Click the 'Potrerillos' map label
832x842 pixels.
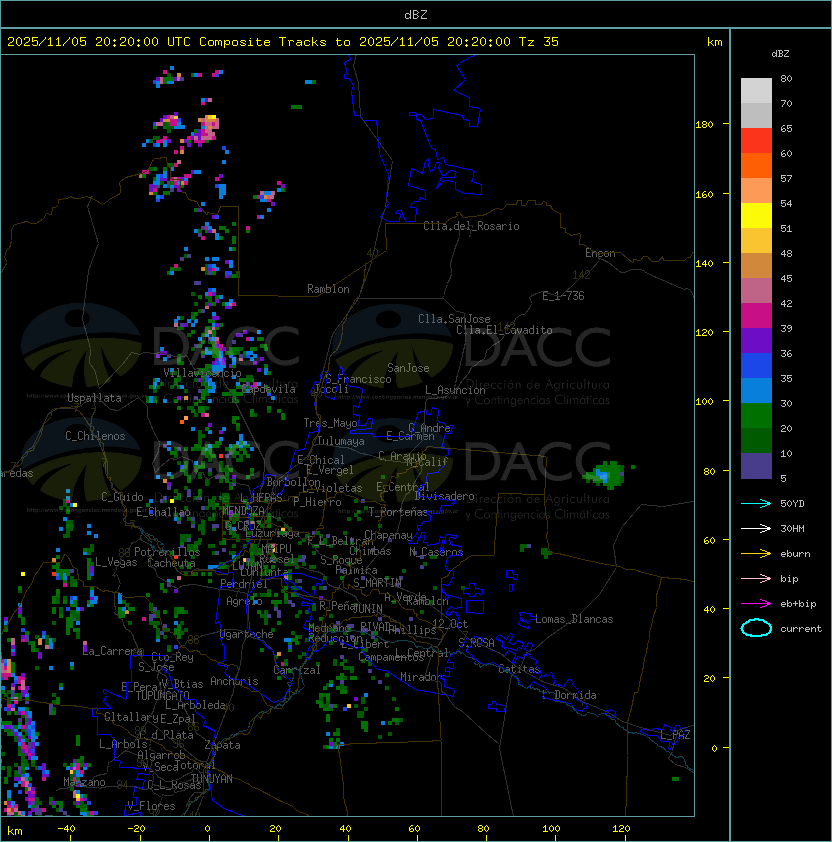167,552
